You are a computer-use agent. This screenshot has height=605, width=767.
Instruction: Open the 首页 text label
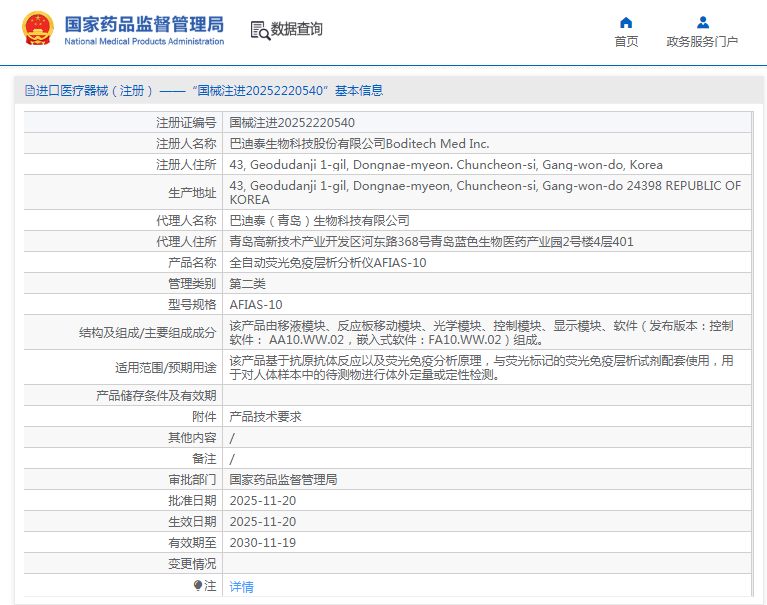626,42
